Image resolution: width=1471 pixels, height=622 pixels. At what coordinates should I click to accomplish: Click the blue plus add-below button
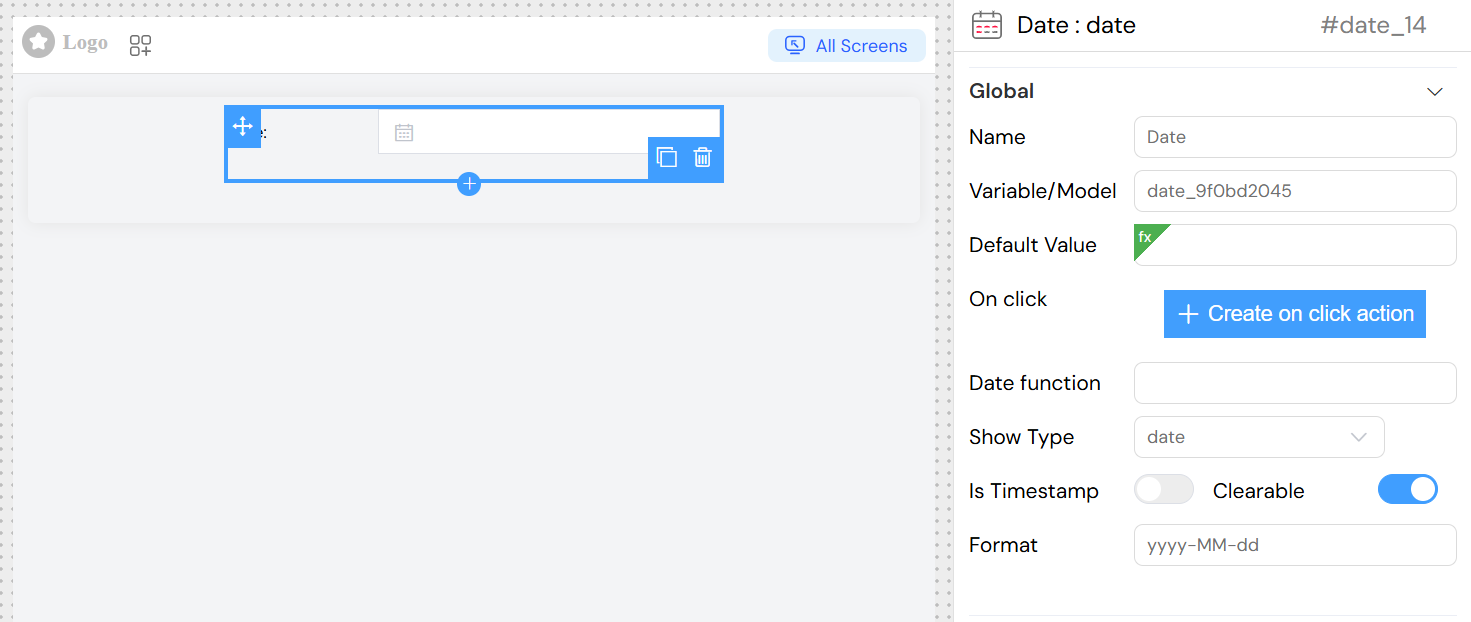tap(469, 183)
